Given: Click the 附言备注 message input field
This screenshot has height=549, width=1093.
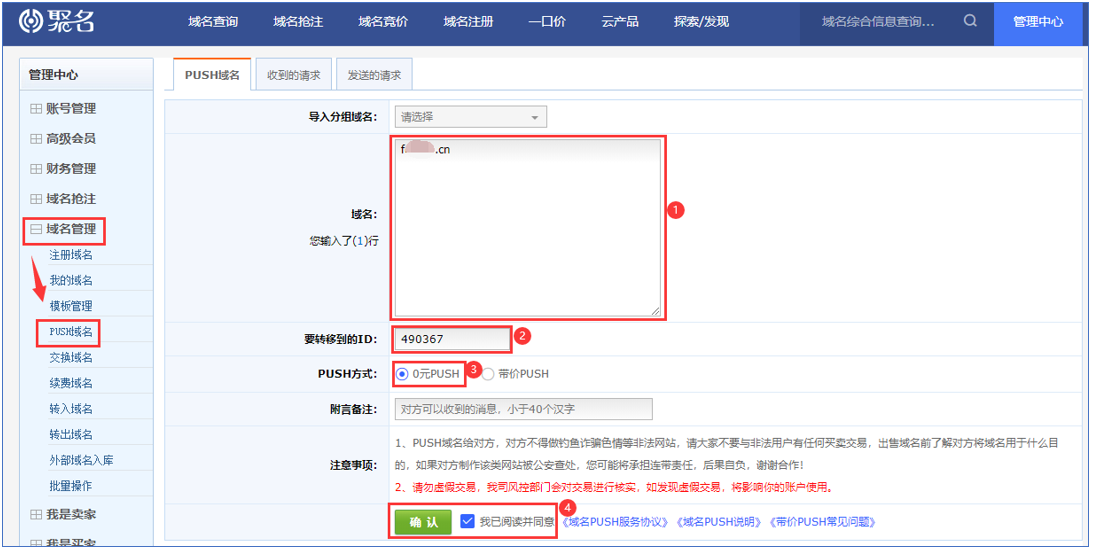Looking at the screenshot, I should click(522, 409).
